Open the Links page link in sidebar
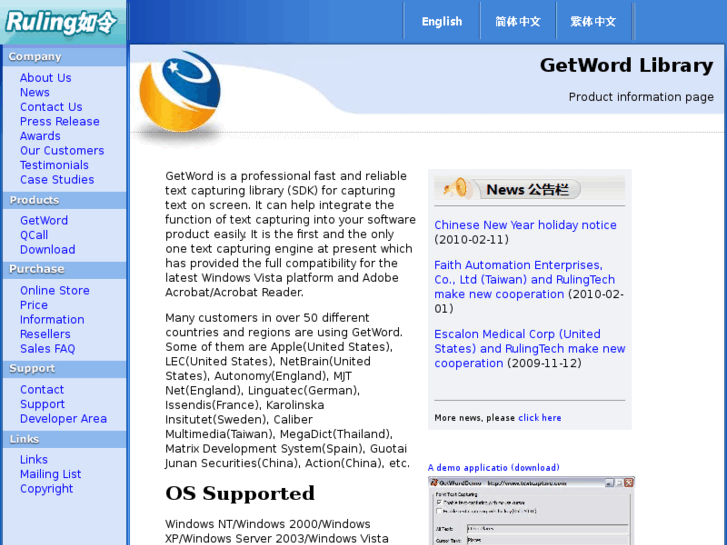This screenshot has height=545, width=727. tap(33, 459)
